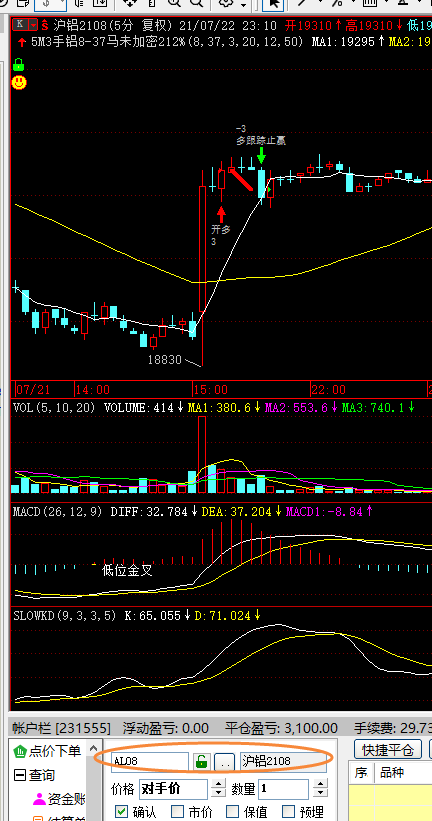Image resolution: width=432 pixels, height=821 pixels.
Task: Enable the 市价 checkbox
Action: (178, 812)
